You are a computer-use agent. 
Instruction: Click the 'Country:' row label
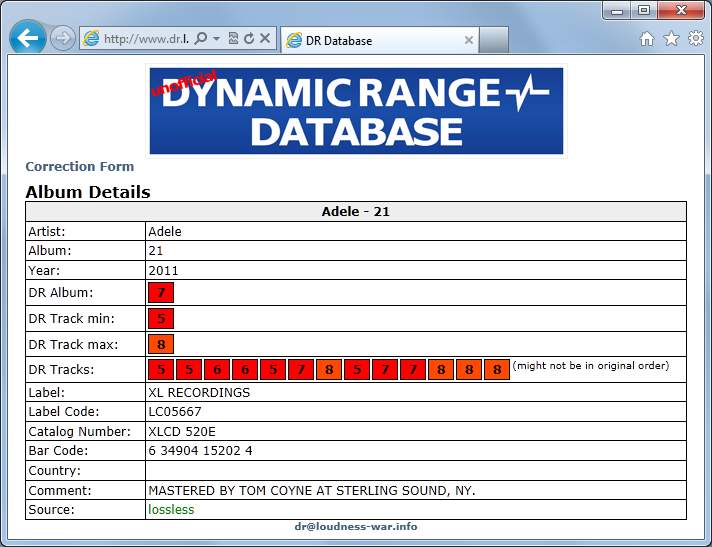[54, 471]
